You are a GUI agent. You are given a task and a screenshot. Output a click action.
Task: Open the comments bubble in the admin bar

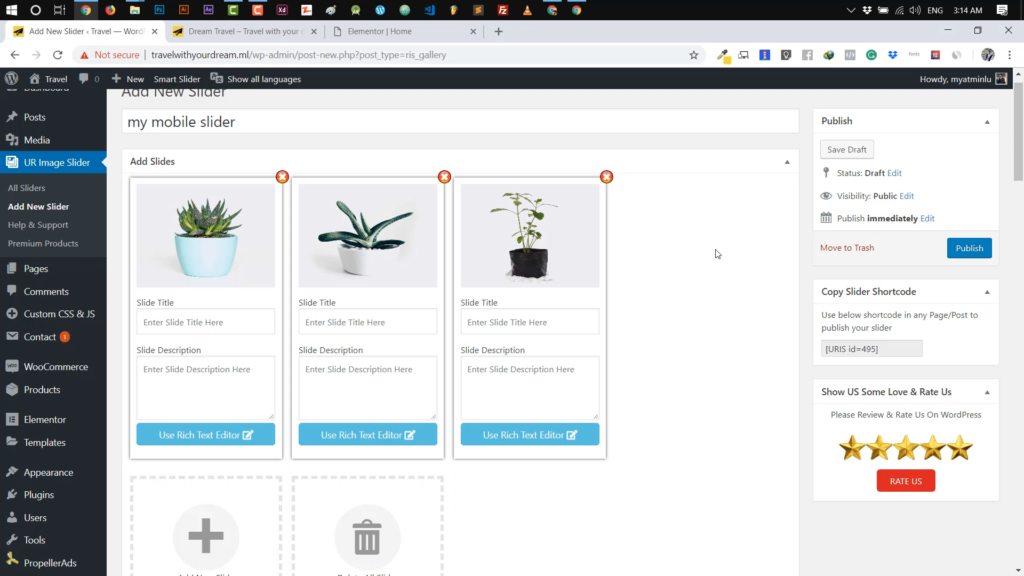(89, 78)
